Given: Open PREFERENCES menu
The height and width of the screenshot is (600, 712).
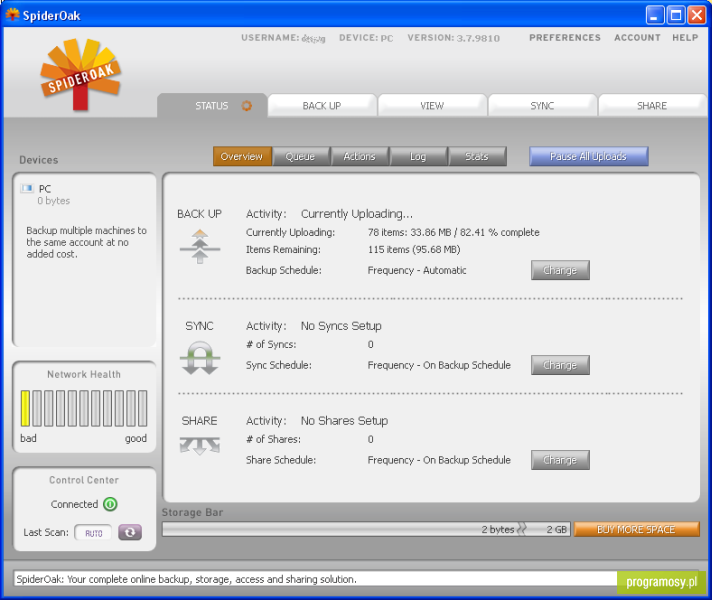Looking at the screenshot, I should tap(565, 38).
